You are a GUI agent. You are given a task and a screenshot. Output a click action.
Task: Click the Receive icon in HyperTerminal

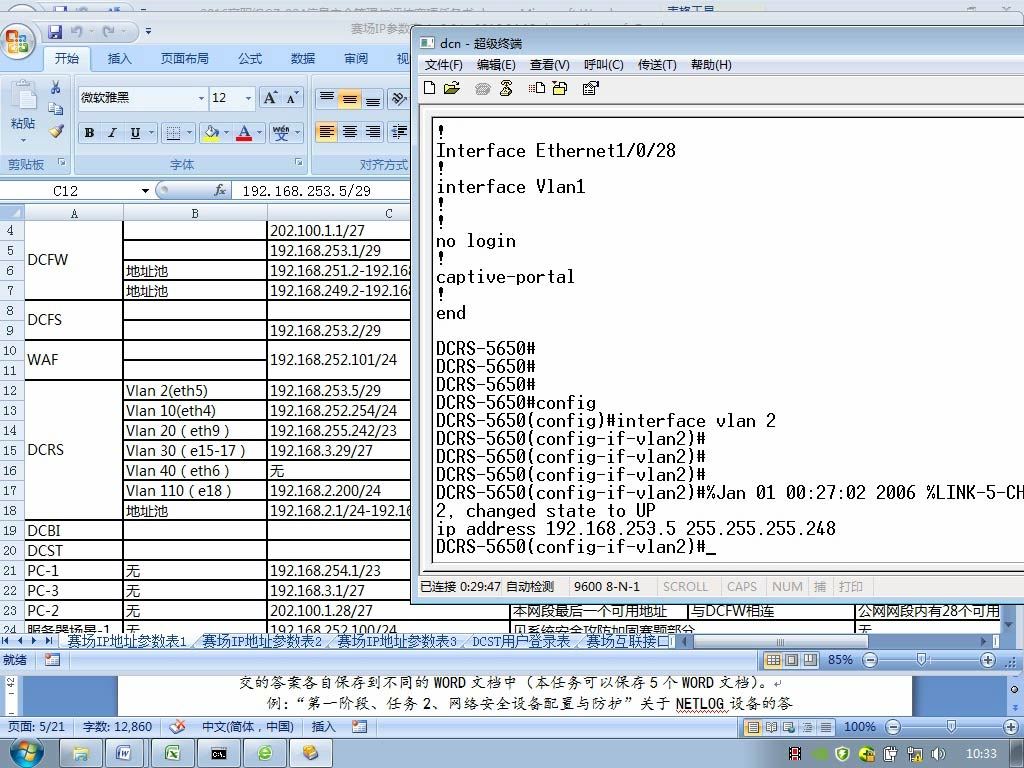tap(560, 88)
